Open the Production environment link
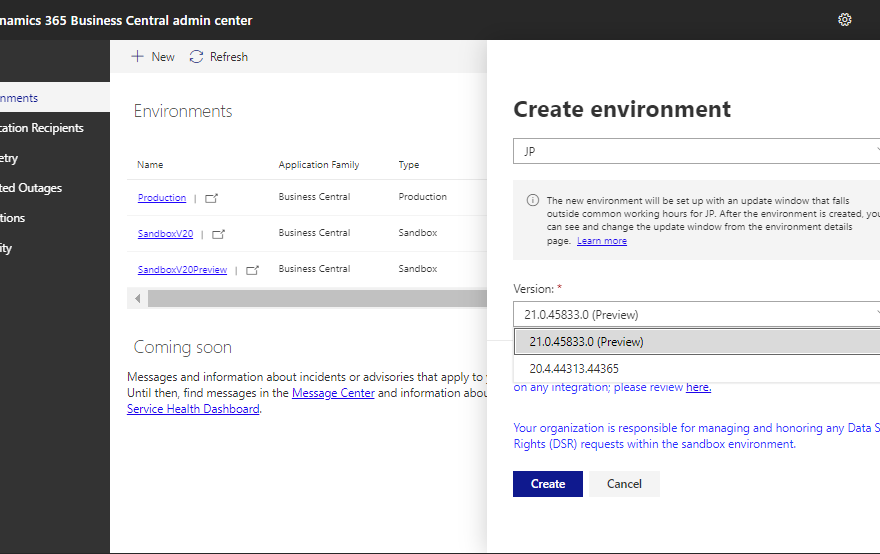The image size is (880, 554). click(x=162, y=198)
